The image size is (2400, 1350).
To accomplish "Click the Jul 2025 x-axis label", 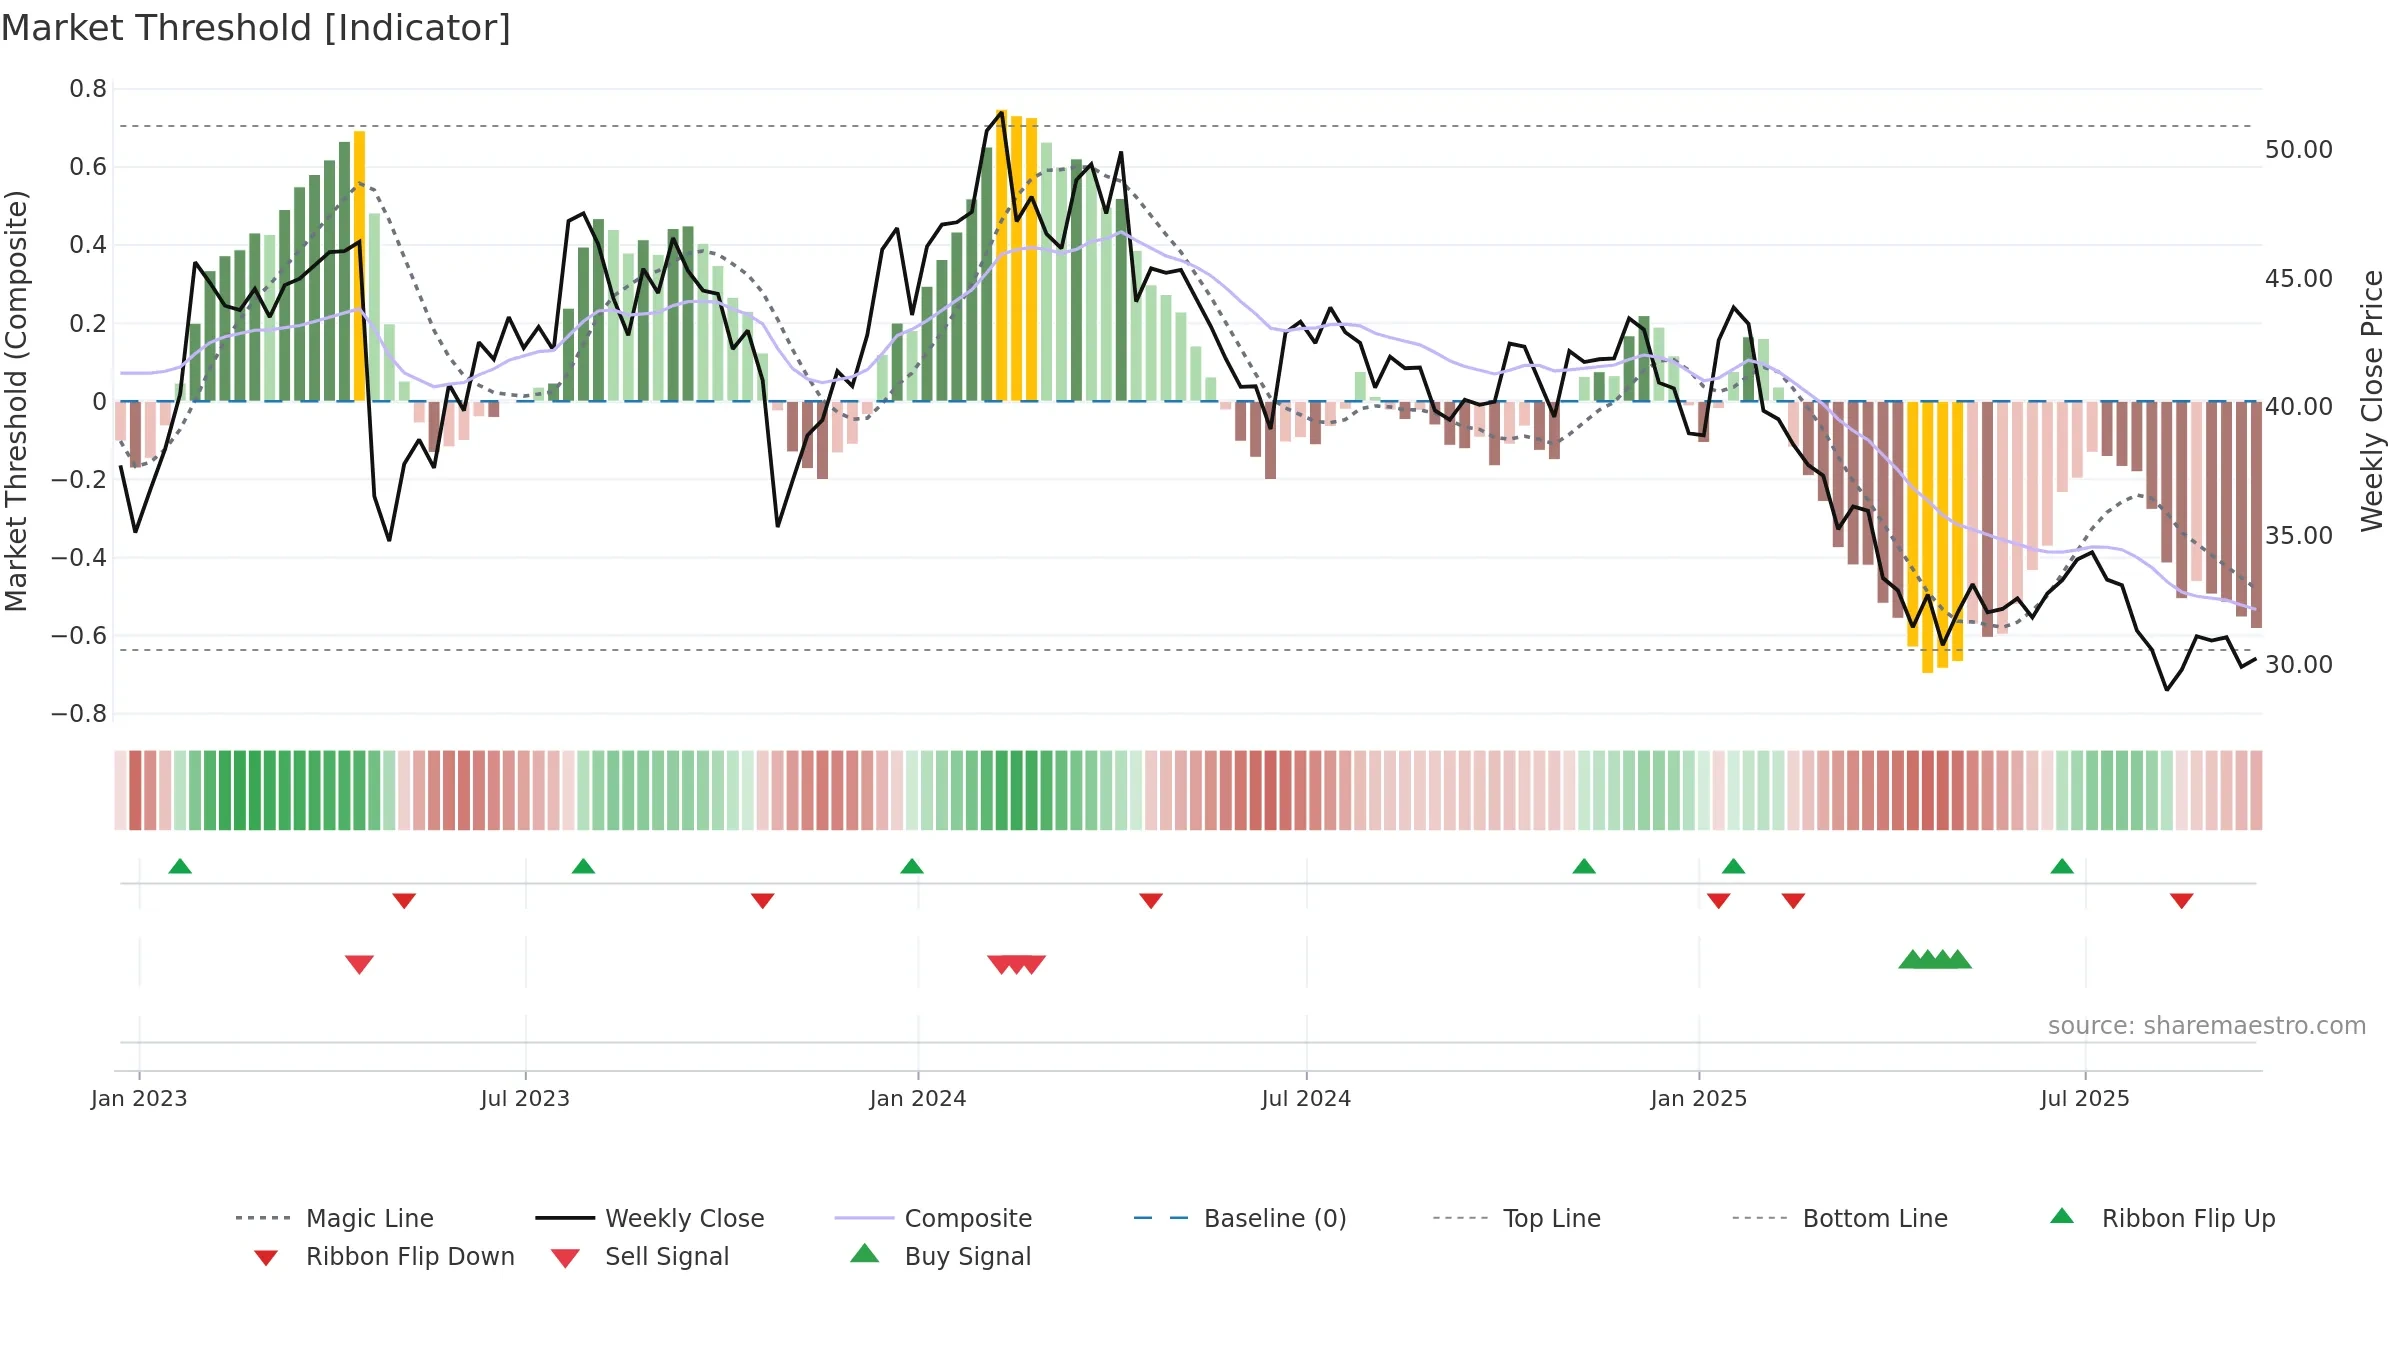I will pos(2085,1098).
